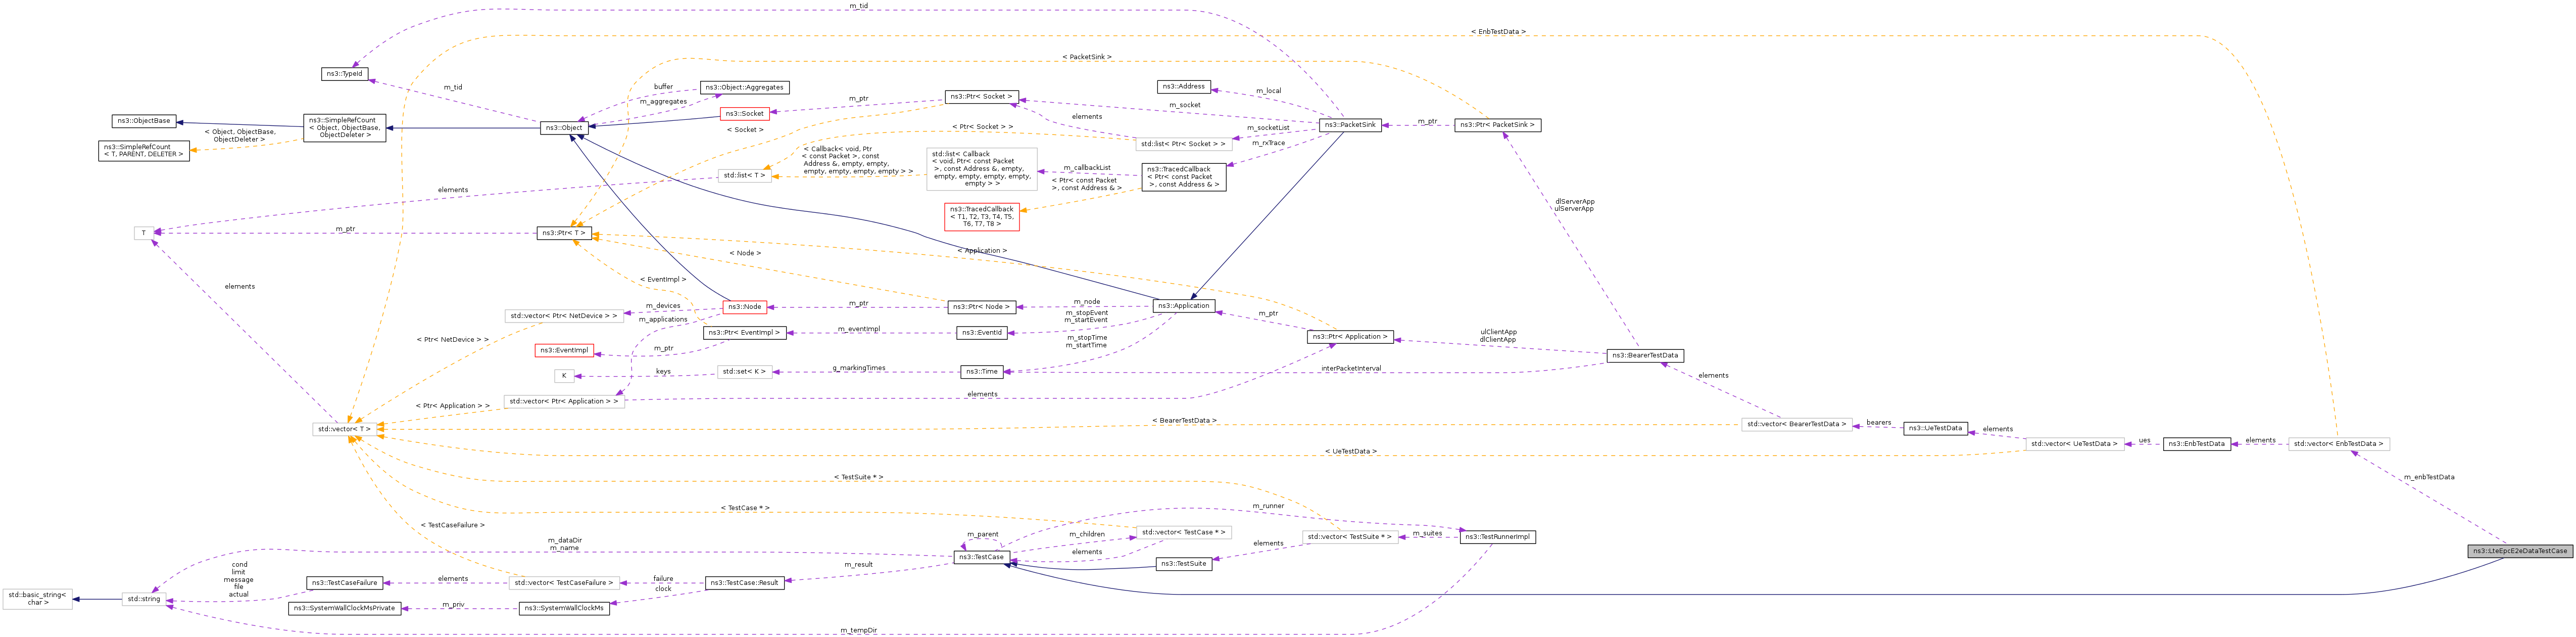Image resolution: width=2576 pixels, height=637 pixels.
Task: Click std::vector< BearerTestData > node
Action: tap(1797, 424)
